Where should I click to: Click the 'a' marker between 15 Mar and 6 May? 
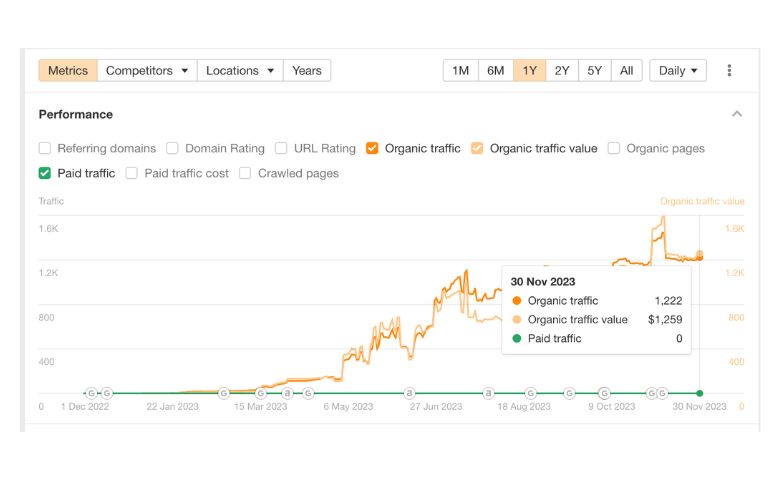click(287, 393)
